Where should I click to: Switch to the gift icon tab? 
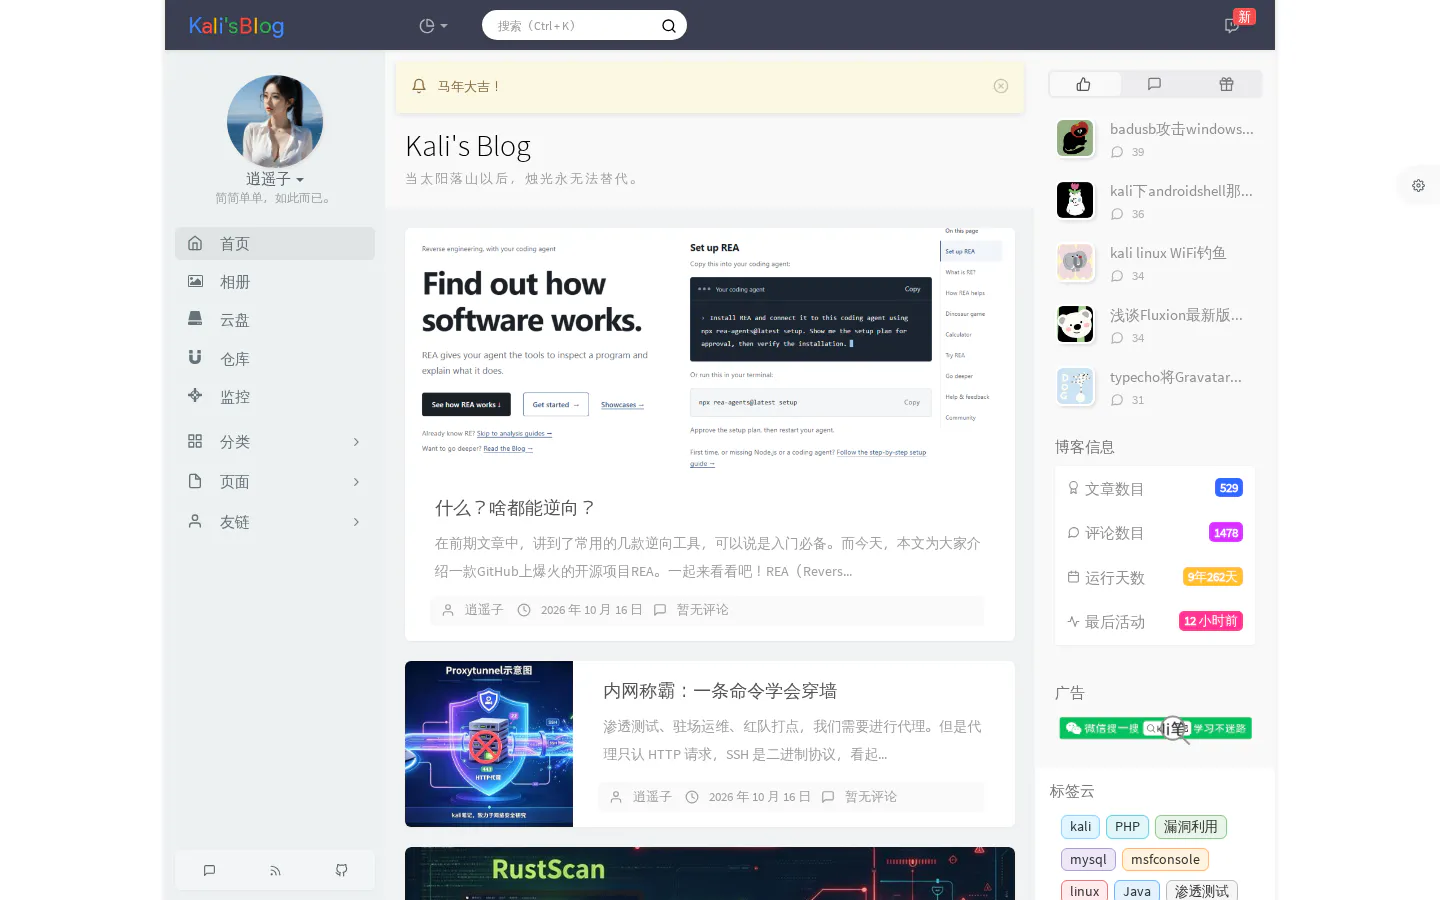[1226, 84]
